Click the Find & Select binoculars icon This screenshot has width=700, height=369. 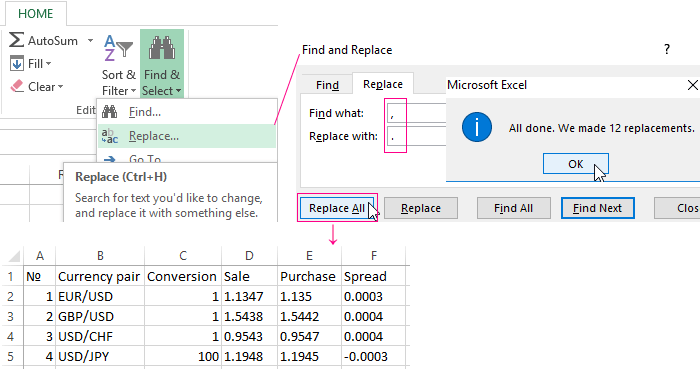pos(162,48)
